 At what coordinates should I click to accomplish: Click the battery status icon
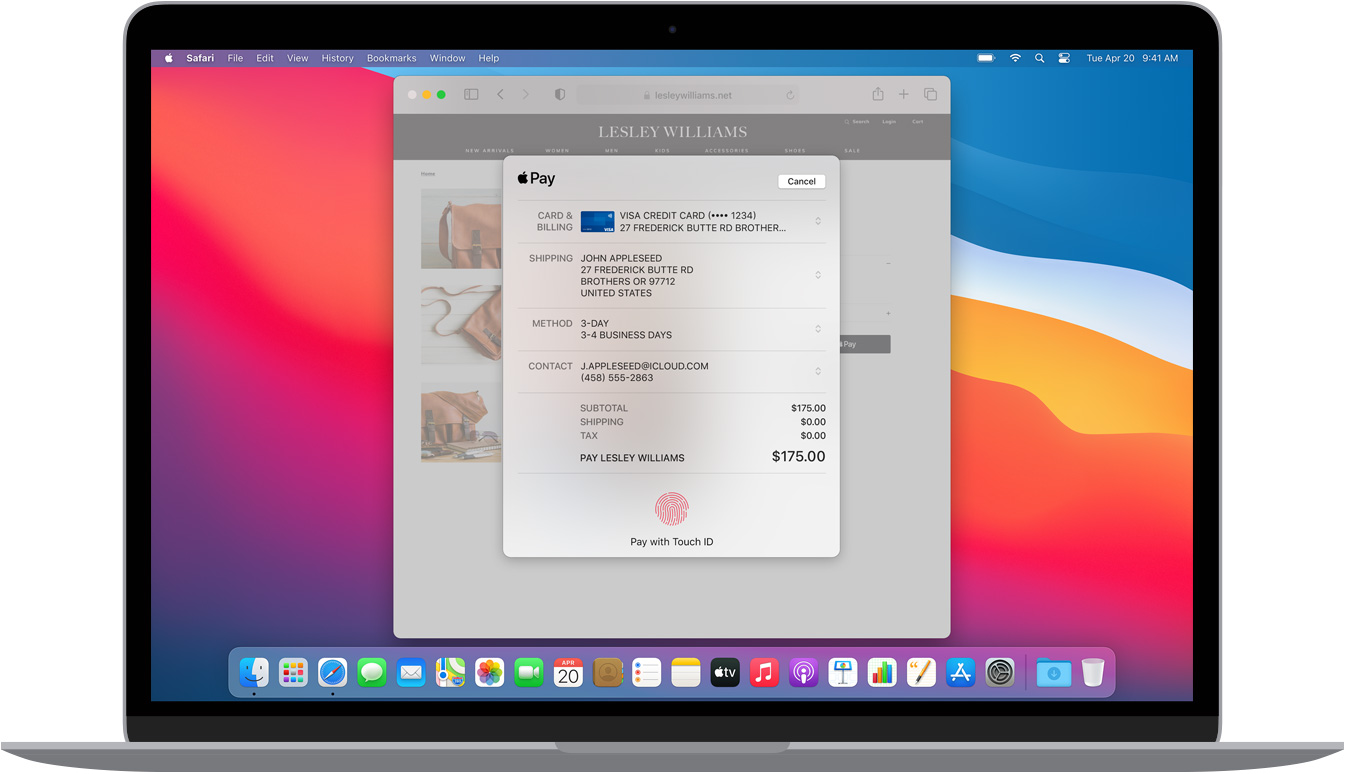[x=986, y=58]
